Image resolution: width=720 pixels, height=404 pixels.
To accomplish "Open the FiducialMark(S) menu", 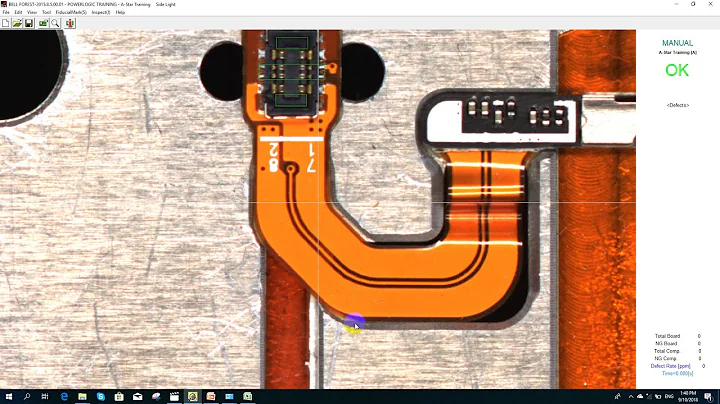I will 71,12.
